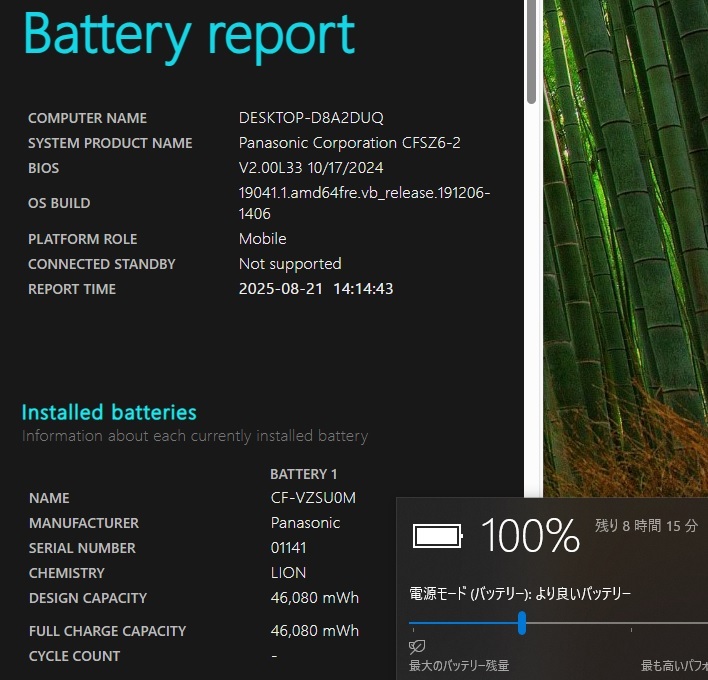The height and width of the screenshot is (680, 708).
Task: Click the battery report vertical scrollbar
Action: click(531, 52)
